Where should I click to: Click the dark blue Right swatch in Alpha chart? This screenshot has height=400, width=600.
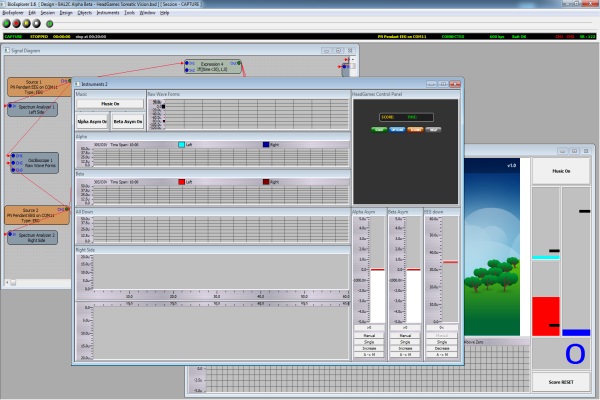(266, 145)
